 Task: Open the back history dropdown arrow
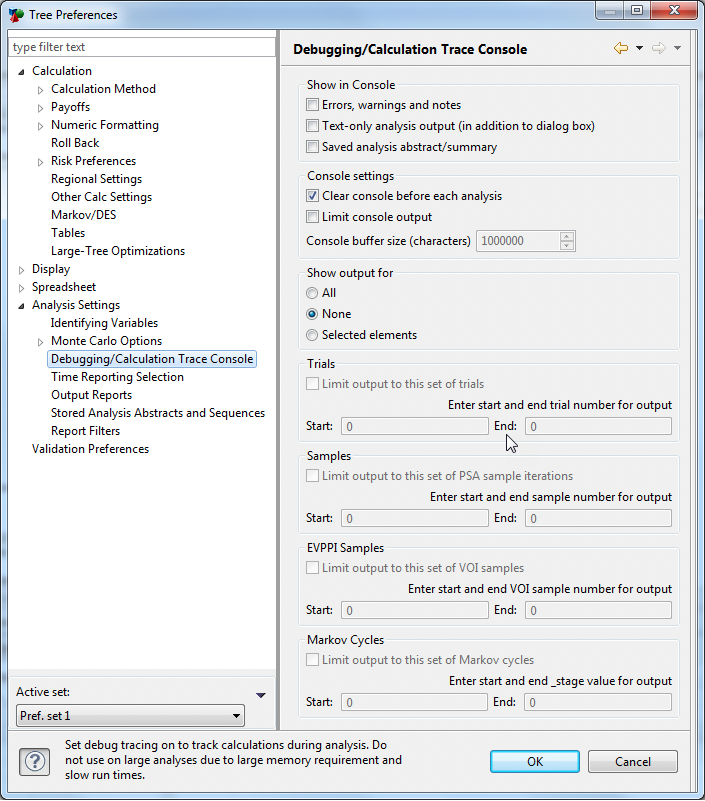coord(639,49)
